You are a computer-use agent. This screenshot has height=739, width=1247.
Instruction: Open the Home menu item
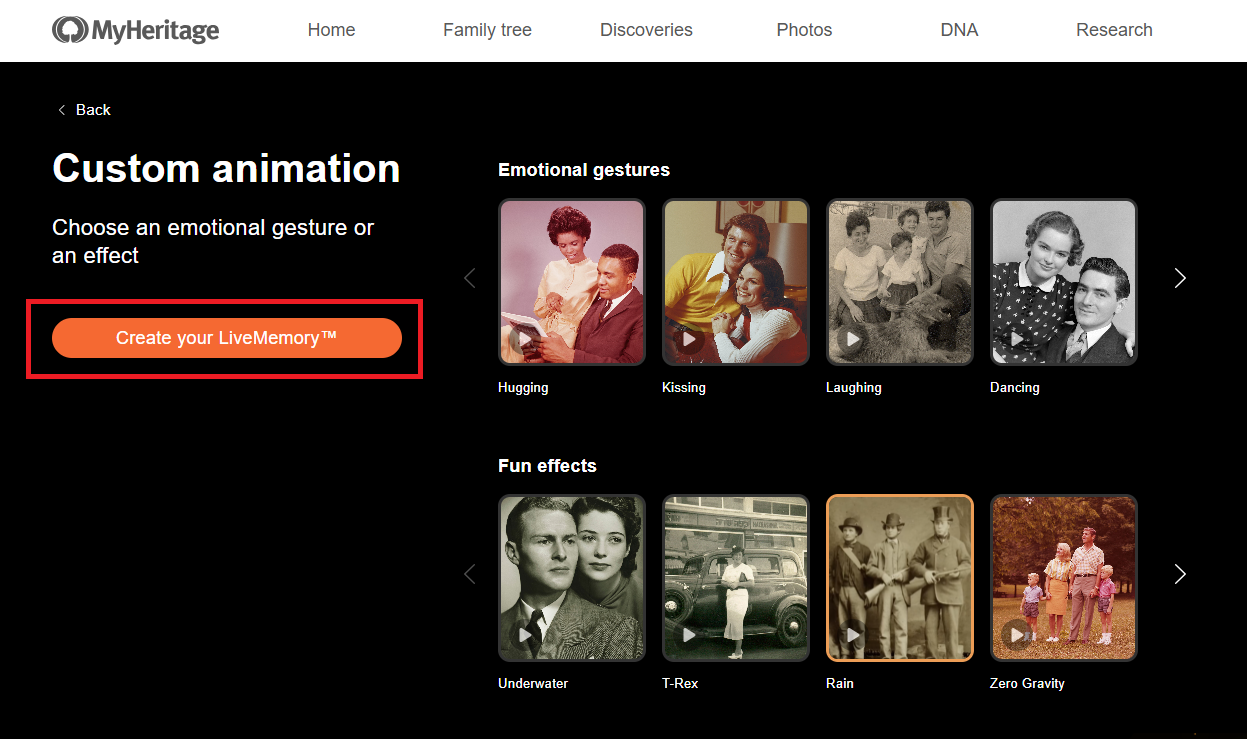[331, 30]
